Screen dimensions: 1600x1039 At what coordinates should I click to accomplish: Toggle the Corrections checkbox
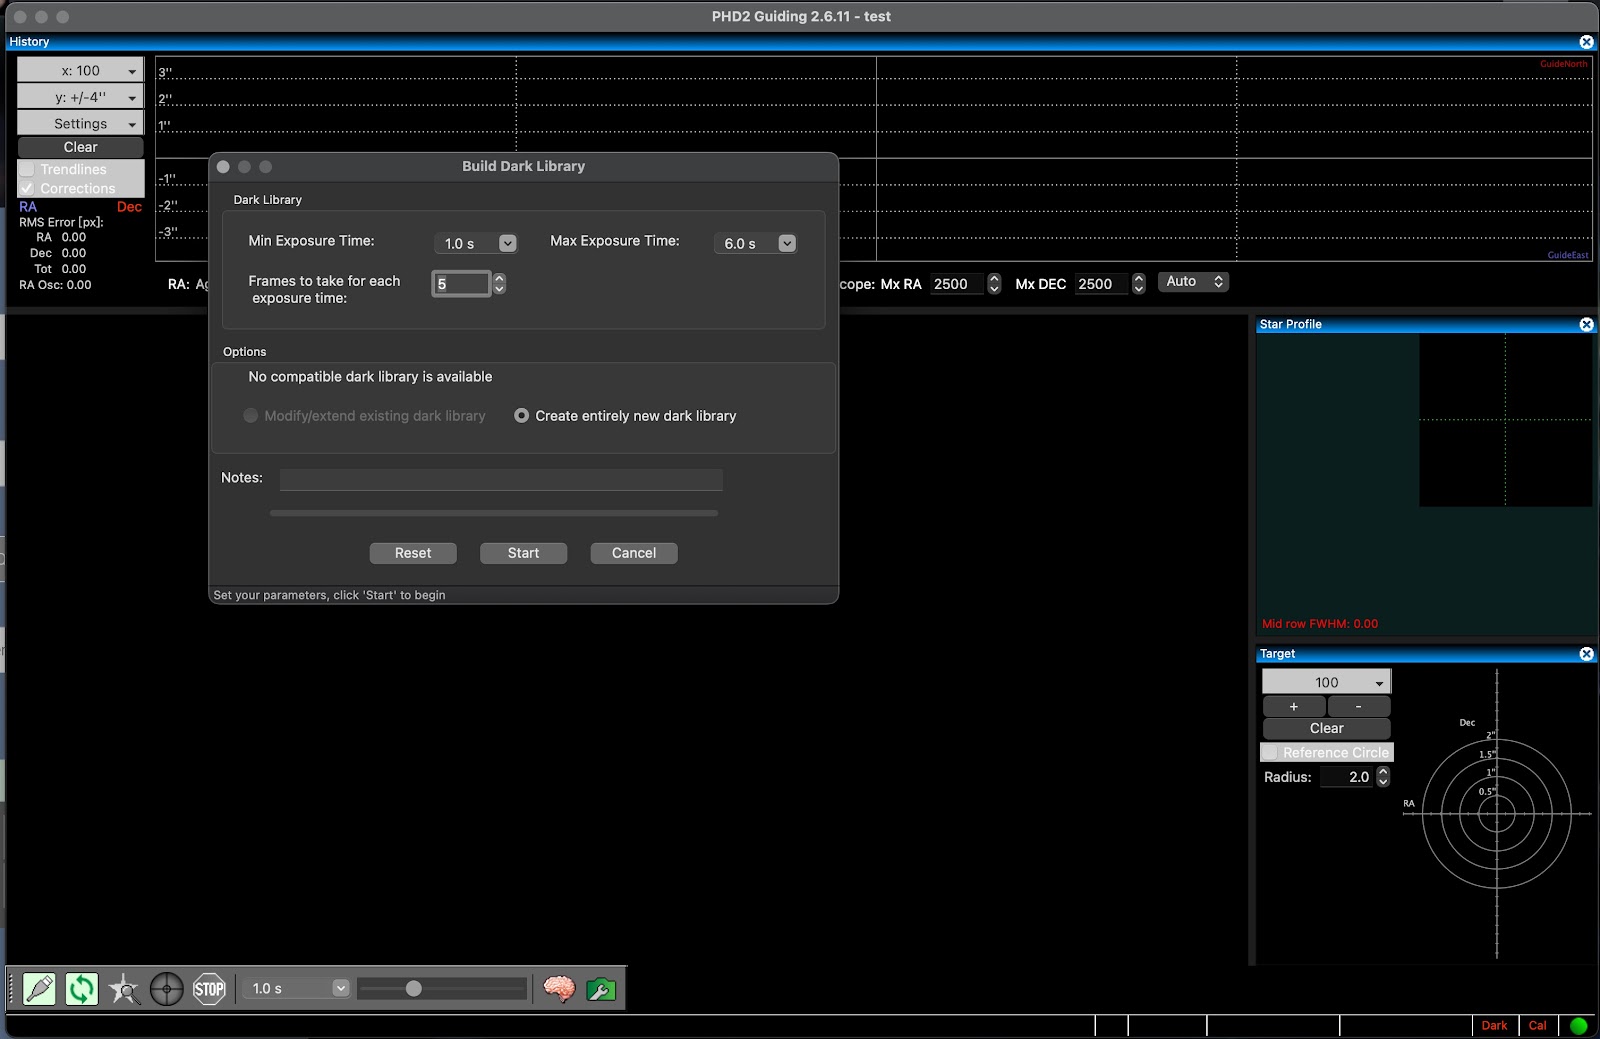28,188
